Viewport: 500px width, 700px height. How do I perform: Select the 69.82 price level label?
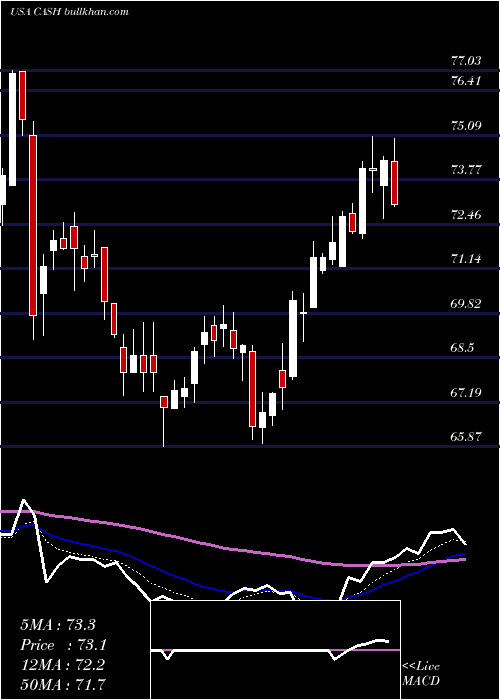[466, 304]
